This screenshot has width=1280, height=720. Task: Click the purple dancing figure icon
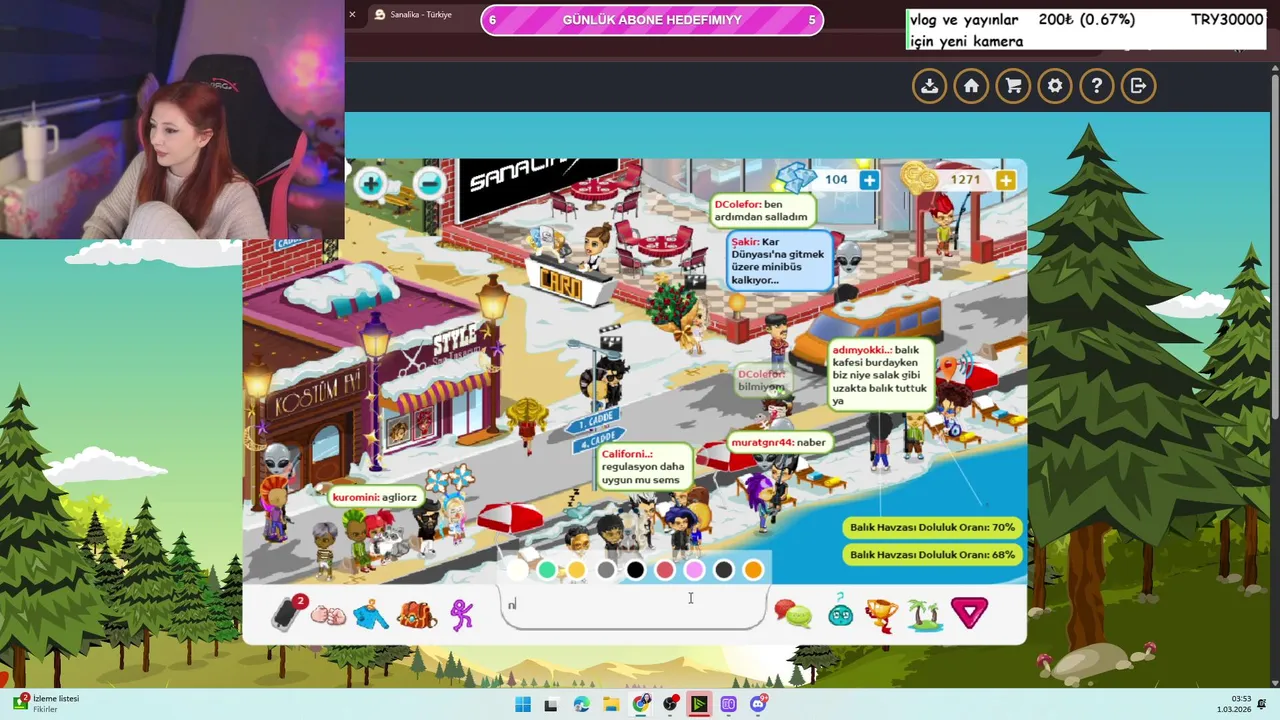point(461,614)
